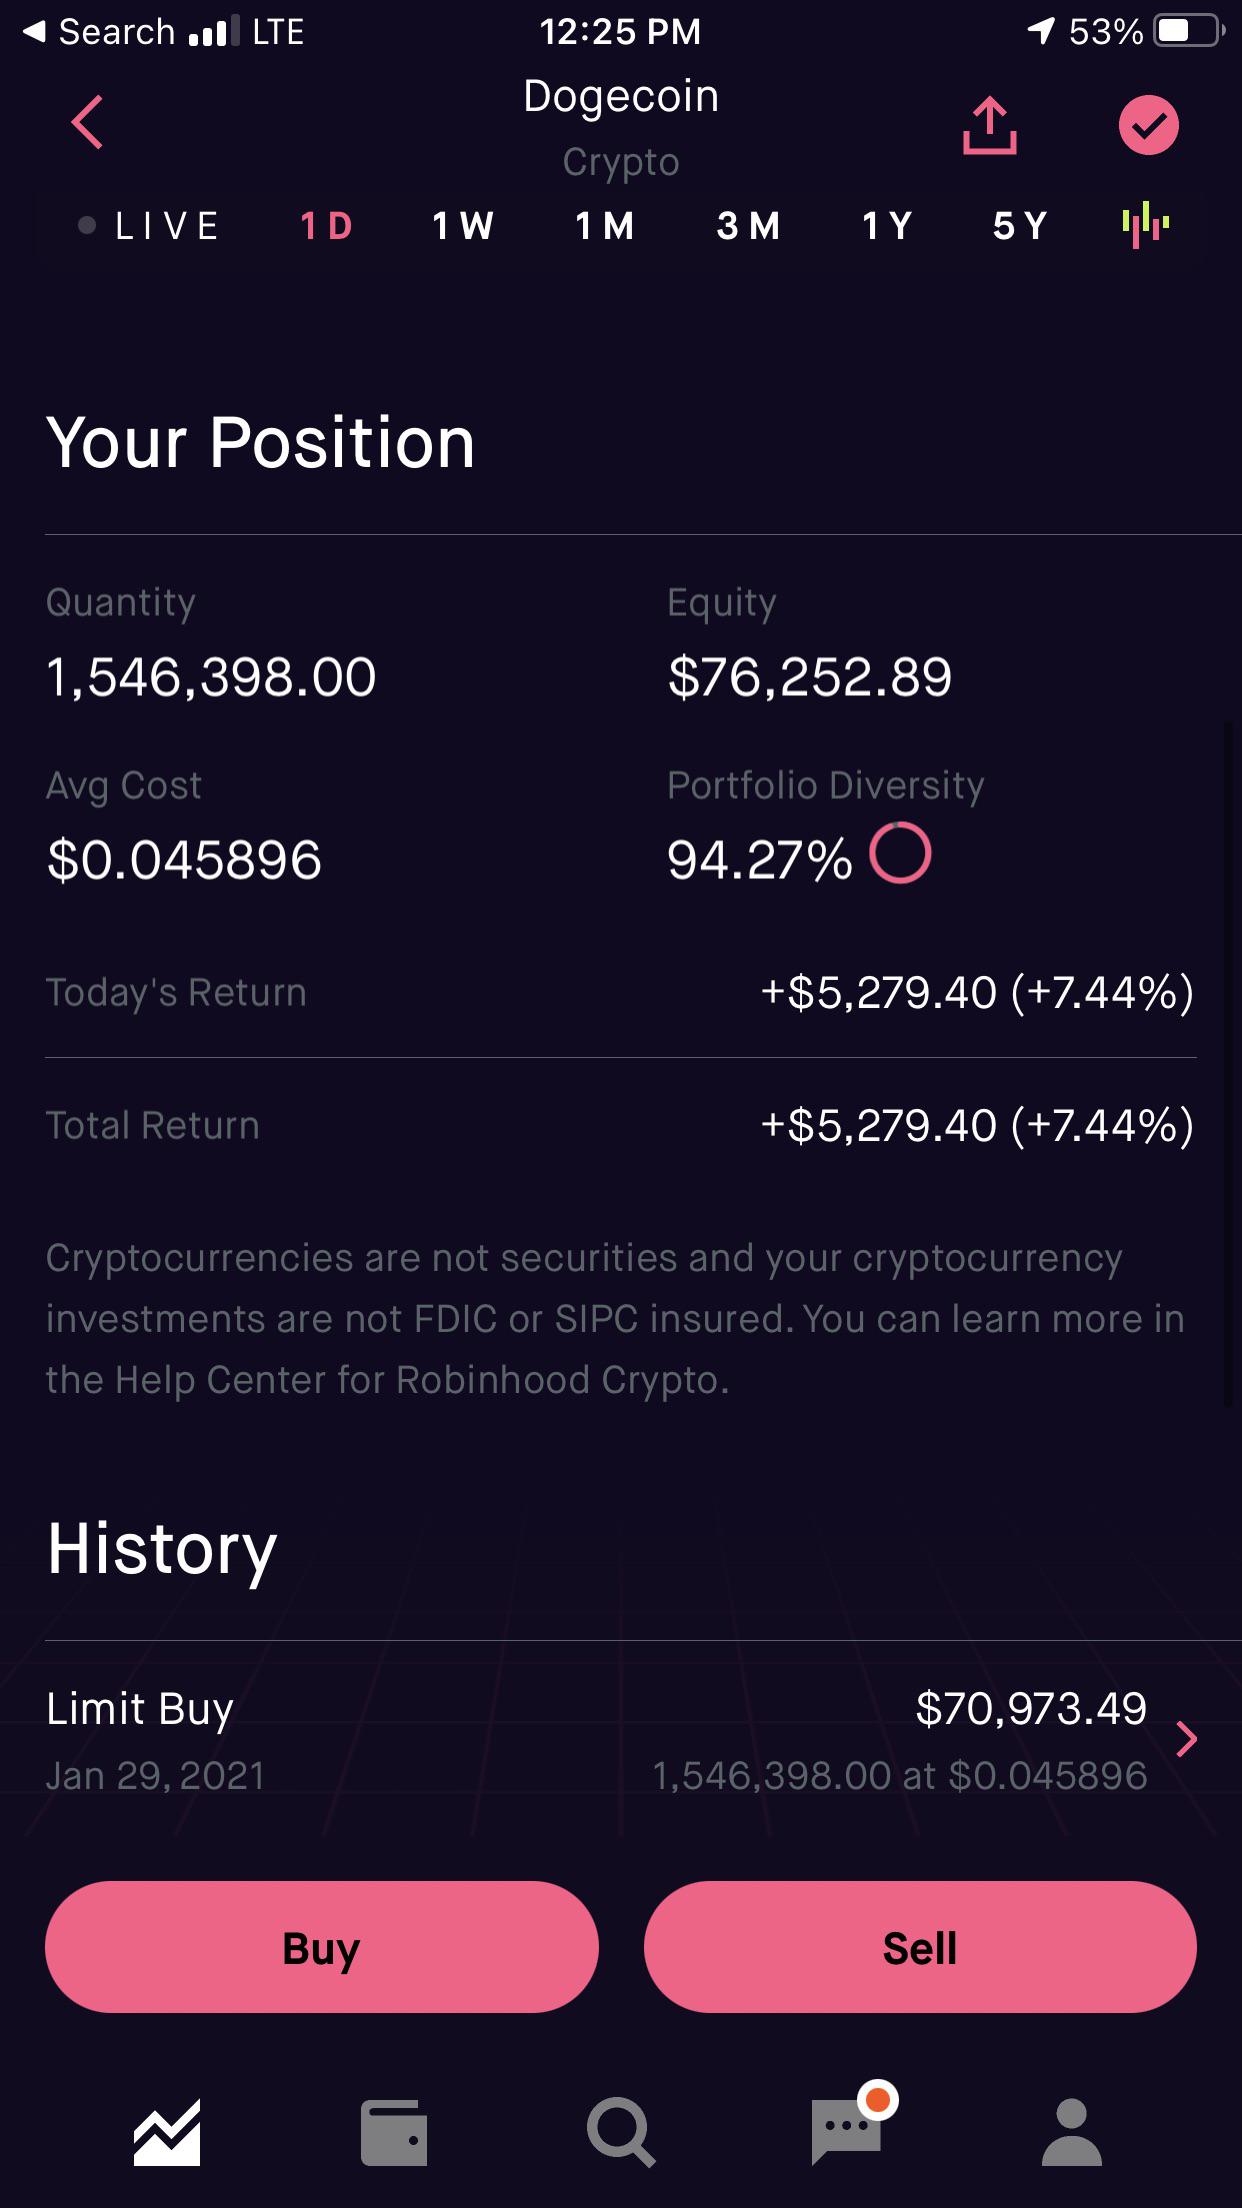Tap the Portfolio Diversity ring indicator
This screenshot has height=2208, width=1242.
(900, 853)
